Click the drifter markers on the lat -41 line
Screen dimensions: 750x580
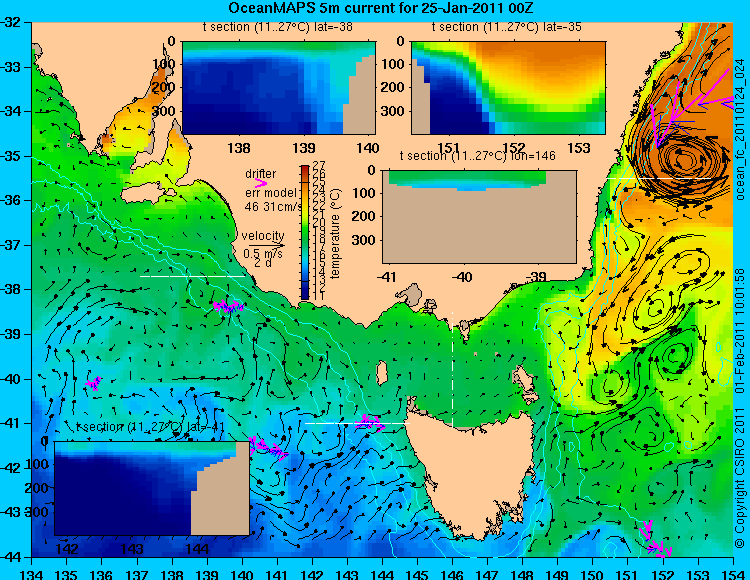click(370, 423)
